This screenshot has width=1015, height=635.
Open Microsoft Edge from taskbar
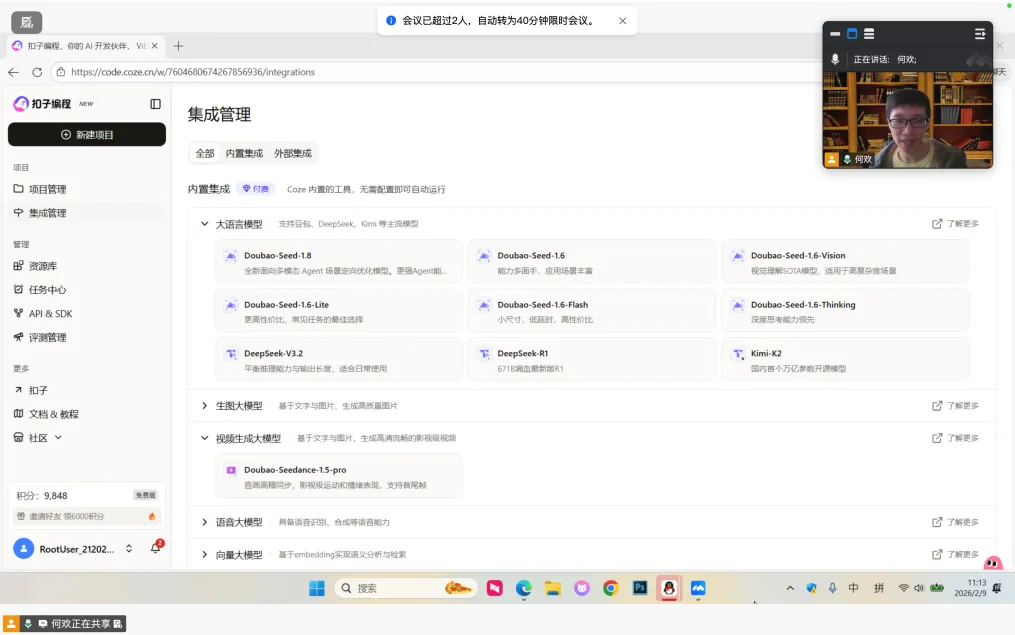(x=523, y=588)
